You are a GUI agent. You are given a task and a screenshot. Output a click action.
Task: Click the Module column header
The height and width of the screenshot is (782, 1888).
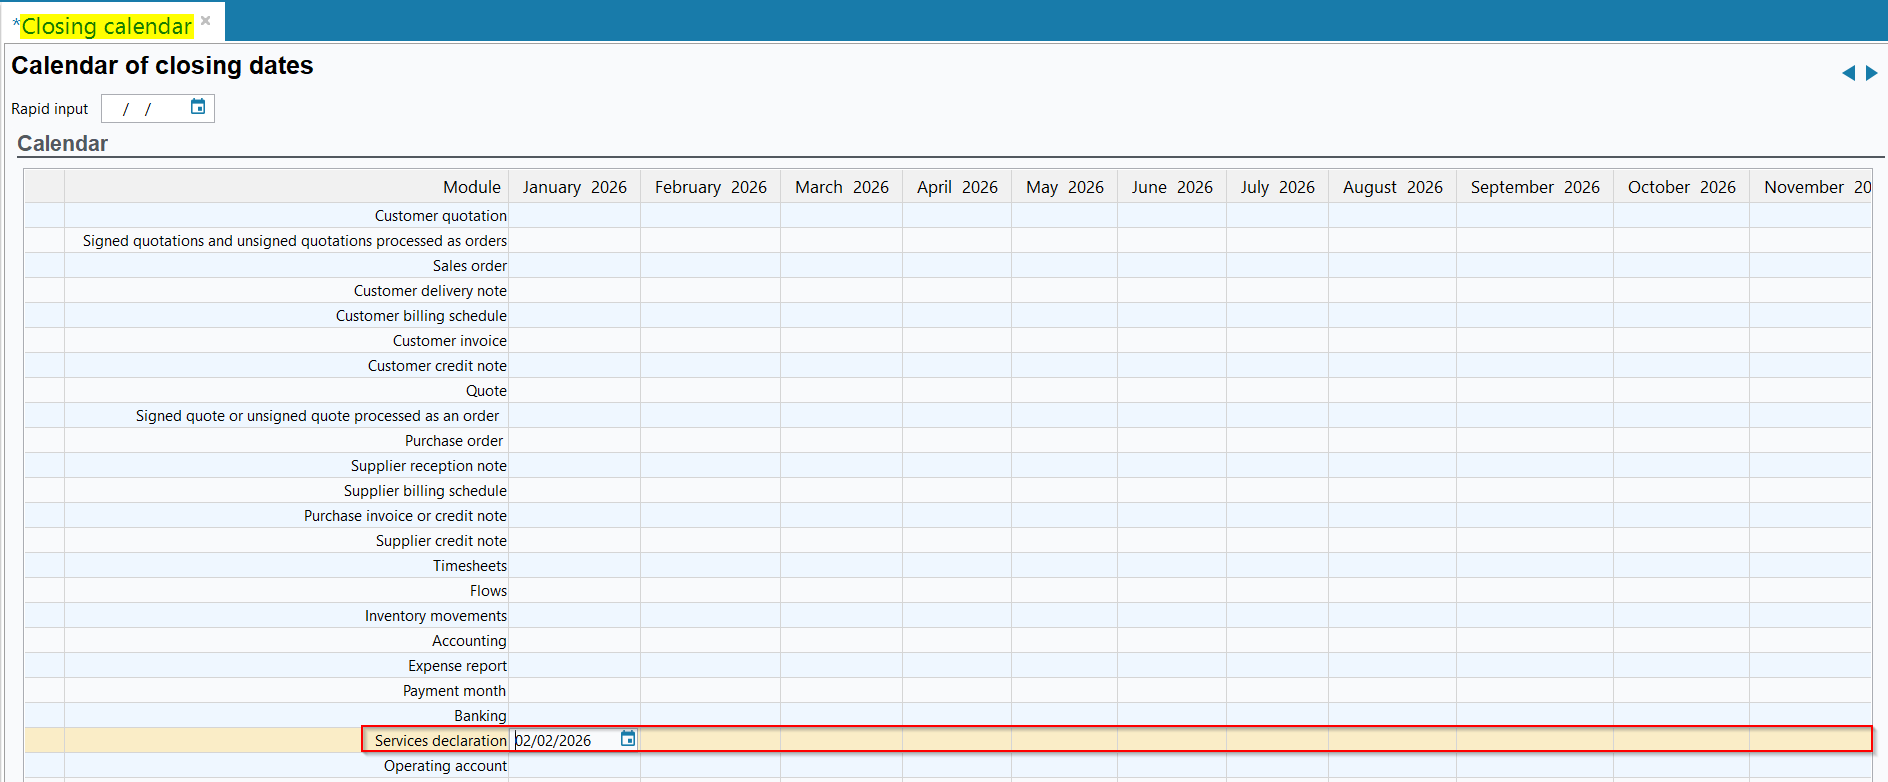click(x=471, y=187)
